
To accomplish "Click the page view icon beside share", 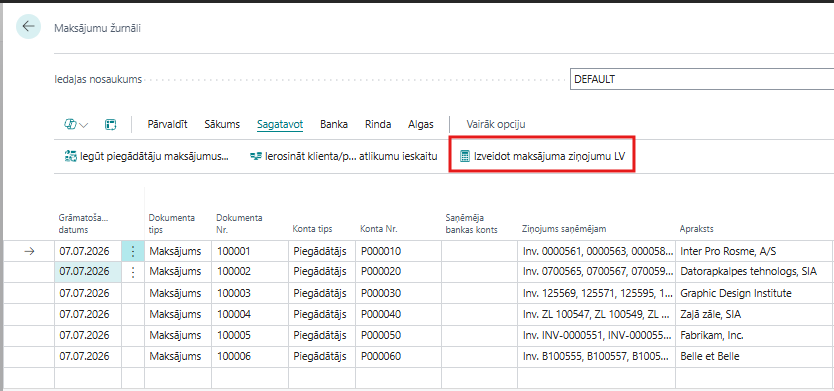I will [110, 124].
